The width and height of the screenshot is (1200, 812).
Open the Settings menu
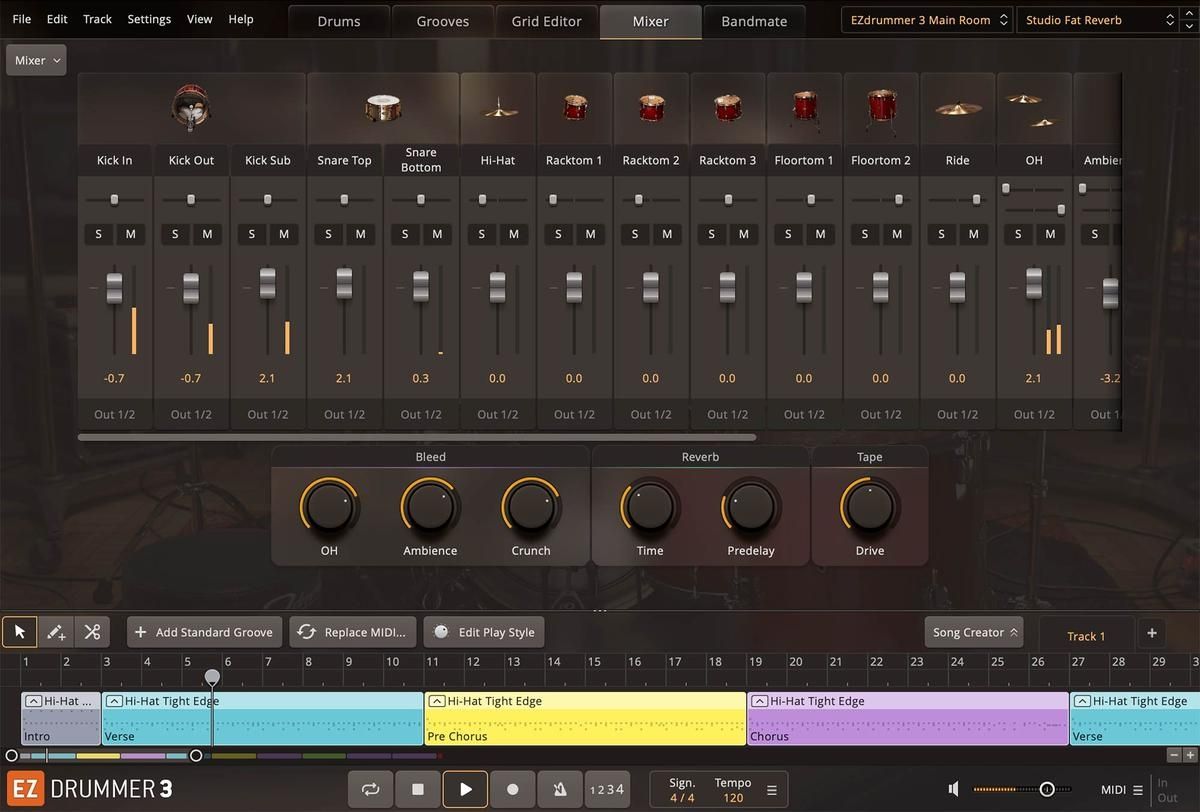tap(149, 19)
